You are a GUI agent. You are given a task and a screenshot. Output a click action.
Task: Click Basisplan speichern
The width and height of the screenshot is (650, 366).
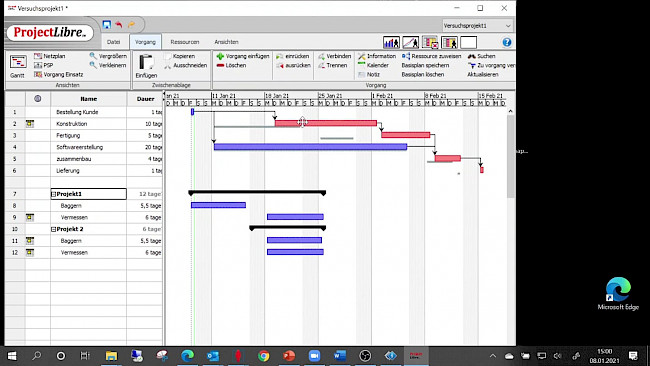tap(425, 65)
